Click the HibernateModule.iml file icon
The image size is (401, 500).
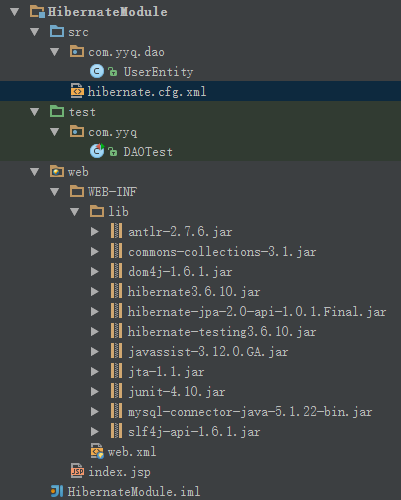coord(57,491)
